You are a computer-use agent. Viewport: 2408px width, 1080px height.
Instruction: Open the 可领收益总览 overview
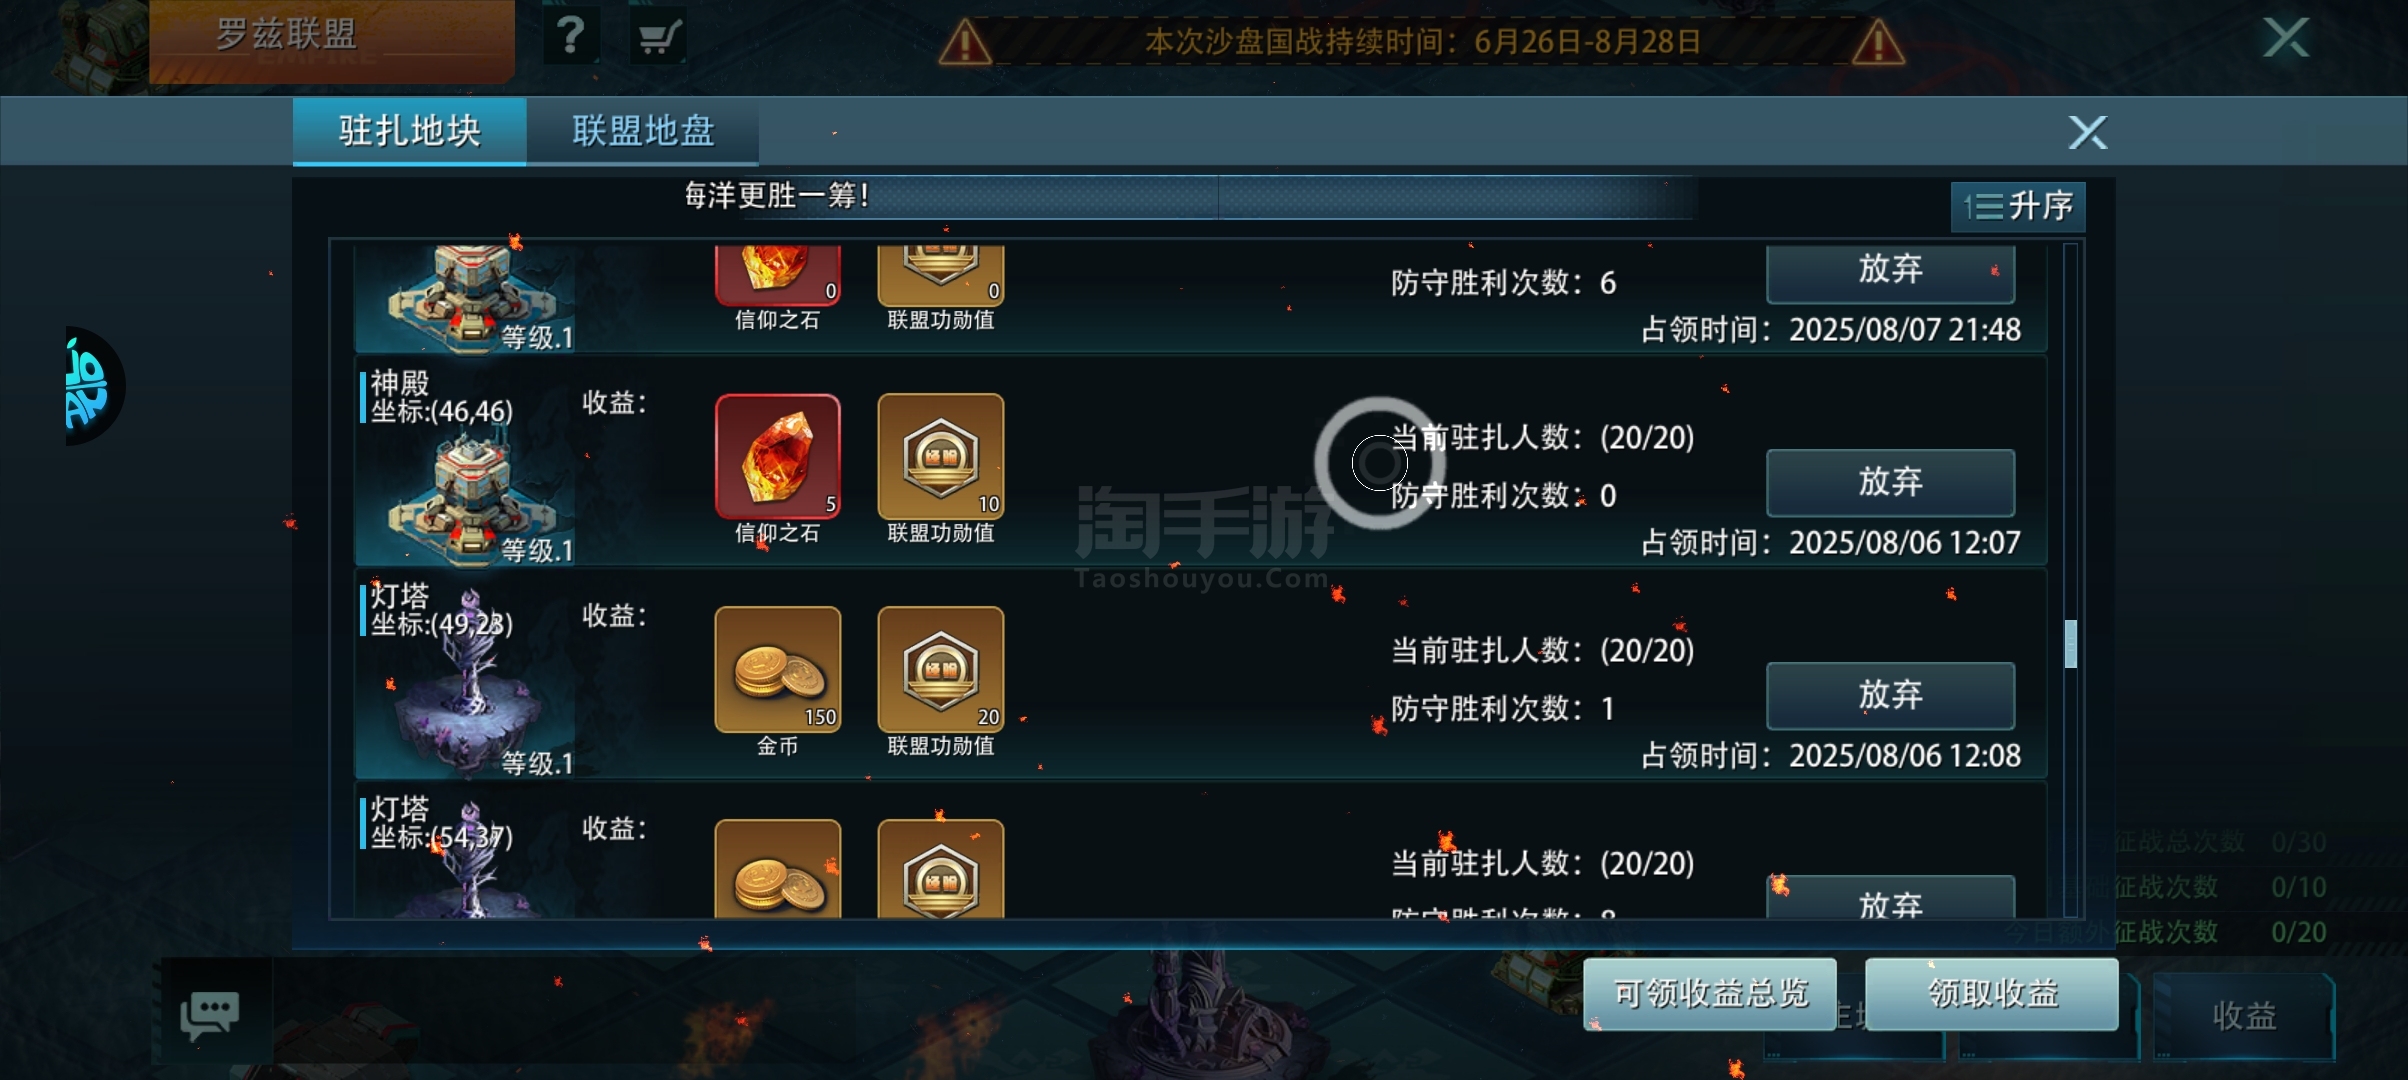click(x=1710, y=993)
